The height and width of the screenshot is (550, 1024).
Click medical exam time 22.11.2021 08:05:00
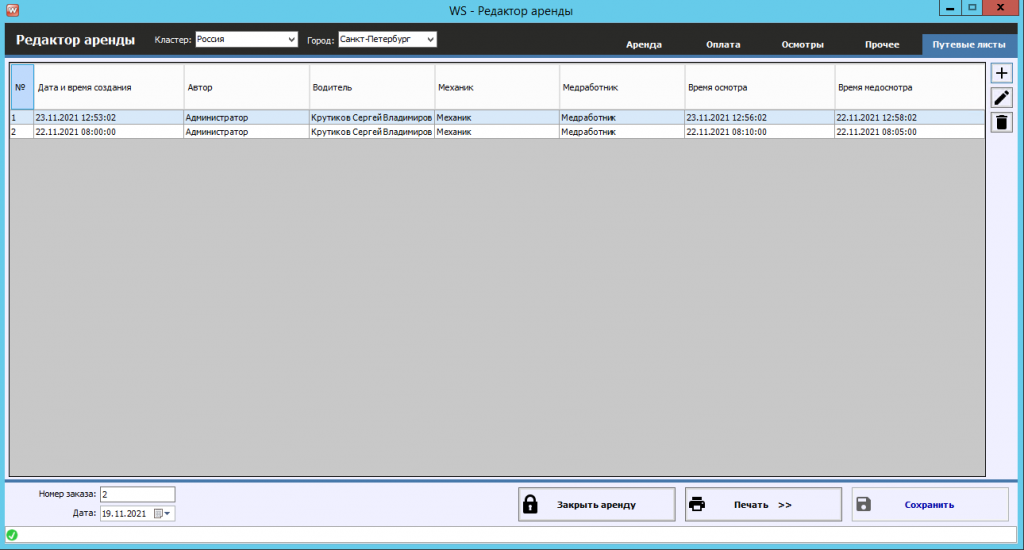pos(910,131)
